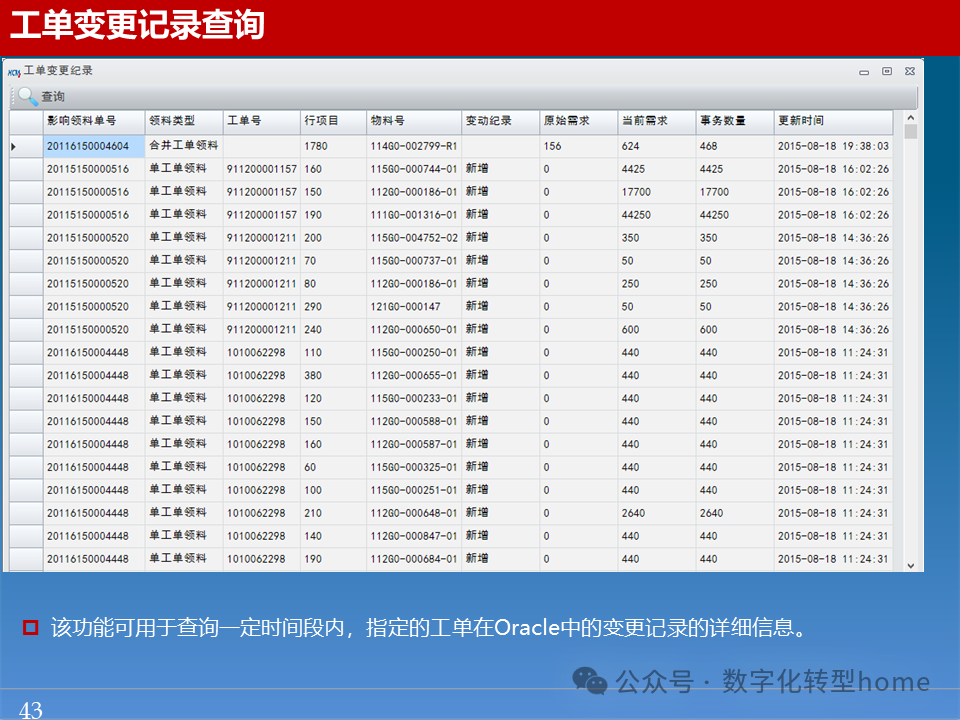Click material number 115G0-000744-01

click(413, 169)
